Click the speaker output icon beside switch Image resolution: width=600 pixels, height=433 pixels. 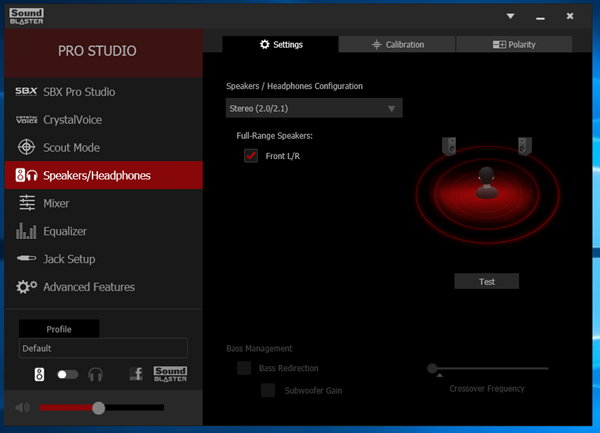click(x=39, y=374)
